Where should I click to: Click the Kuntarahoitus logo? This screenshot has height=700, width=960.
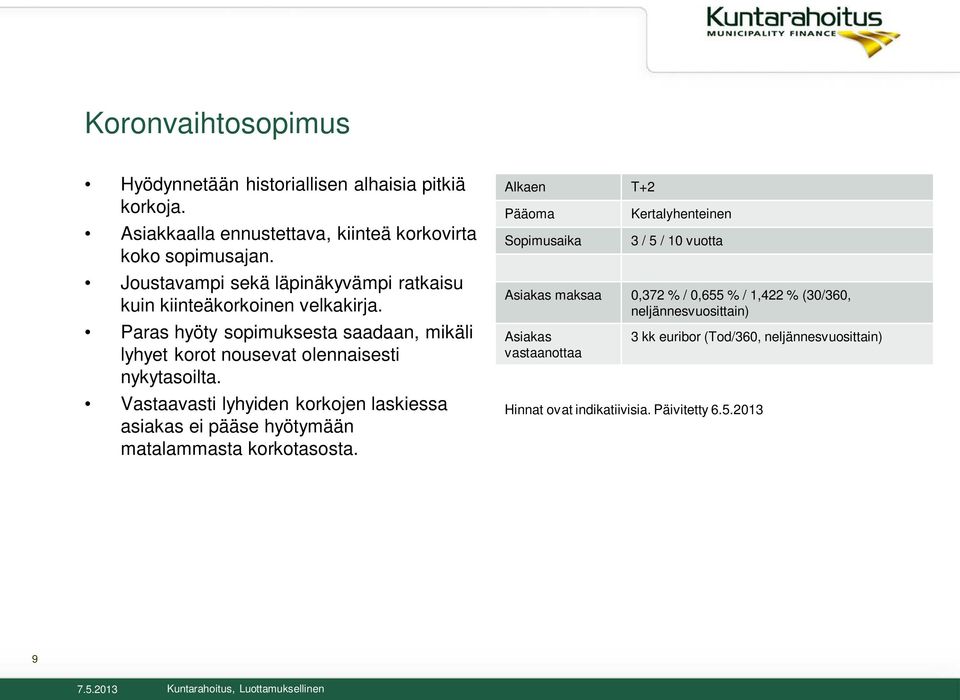[x=803, y=31]
